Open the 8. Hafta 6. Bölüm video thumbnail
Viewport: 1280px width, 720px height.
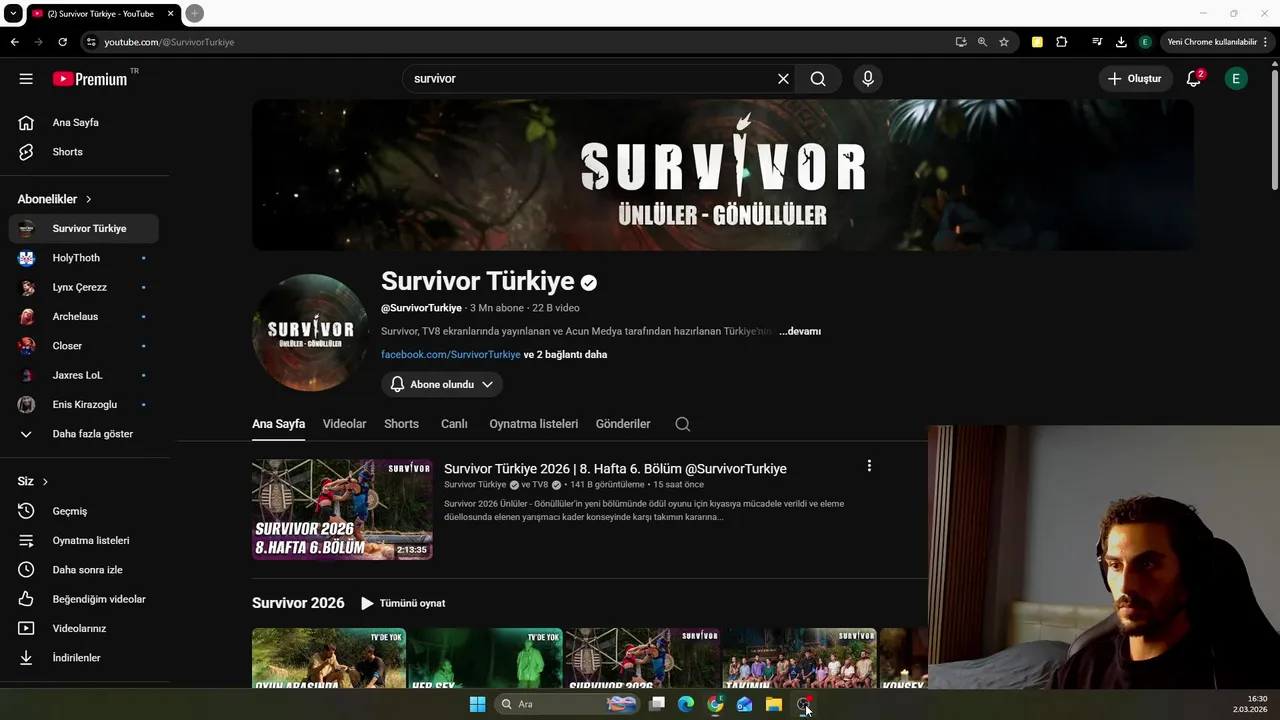click(x=342, y=510)
